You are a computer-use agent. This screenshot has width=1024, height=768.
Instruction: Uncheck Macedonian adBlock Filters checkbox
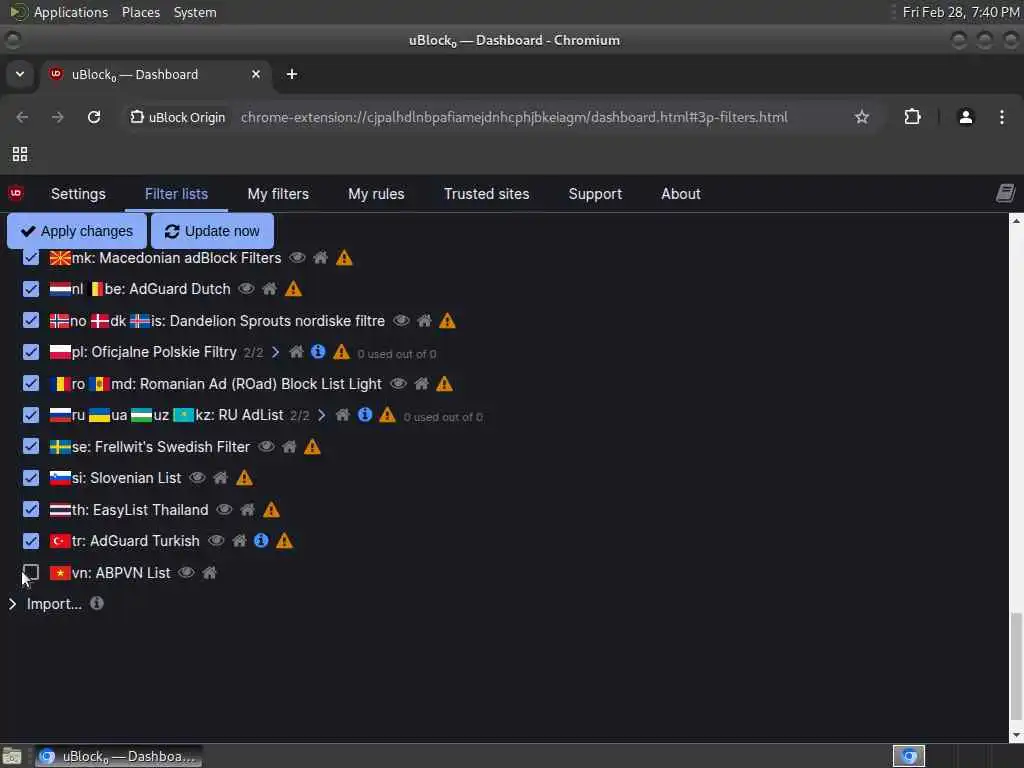coord(31,257)
